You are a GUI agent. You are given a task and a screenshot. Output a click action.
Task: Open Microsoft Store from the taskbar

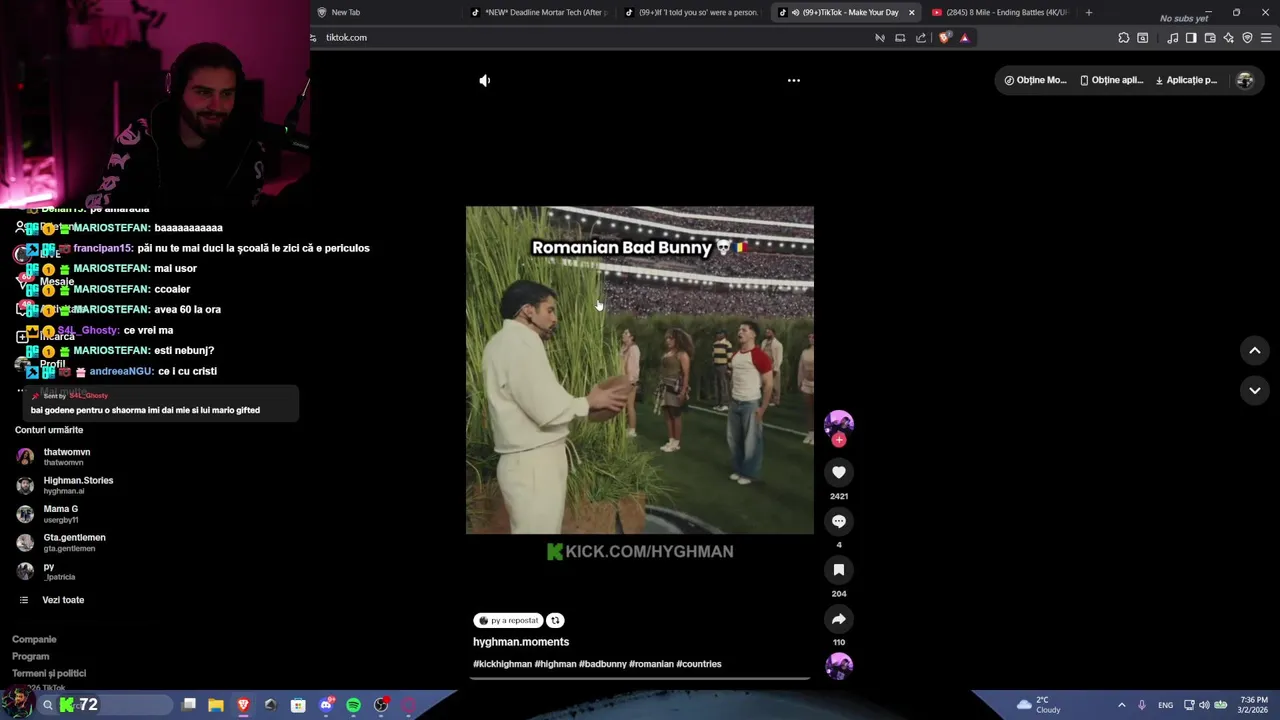click(x=298, y=705)
